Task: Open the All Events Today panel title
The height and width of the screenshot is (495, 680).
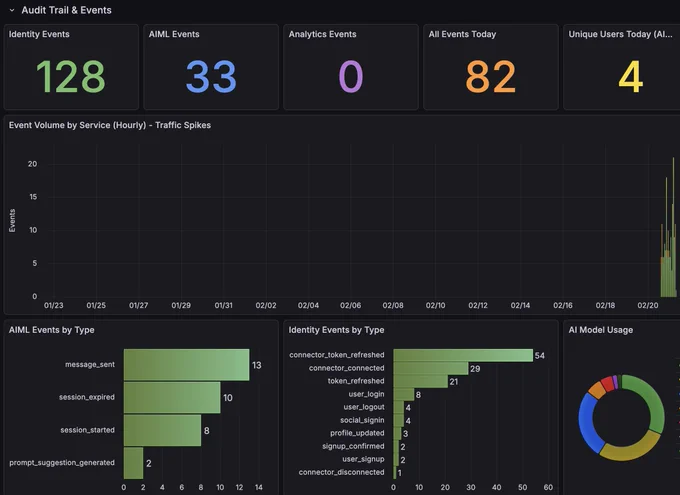Action: coord(462,34)
